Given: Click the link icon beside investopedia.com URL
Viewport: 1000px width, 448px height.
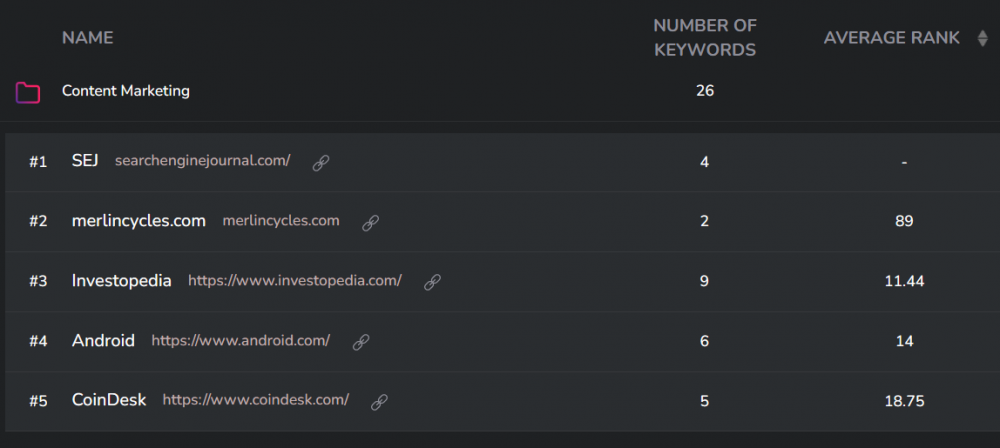Looking at the screenshot, I should tap(432, 282).
